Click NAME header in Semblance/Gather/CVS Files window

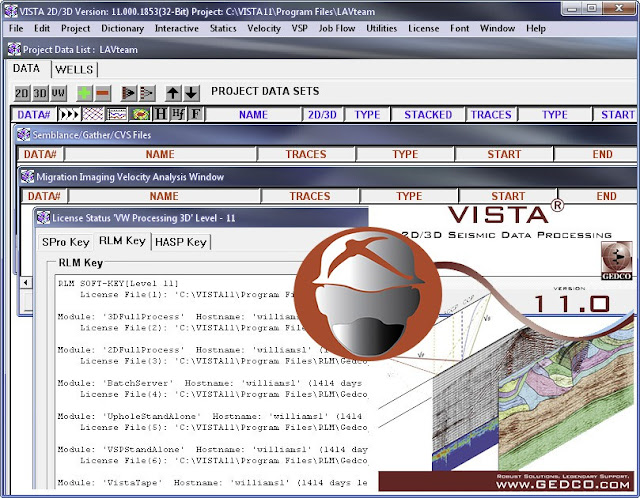(x=160, y=154)
